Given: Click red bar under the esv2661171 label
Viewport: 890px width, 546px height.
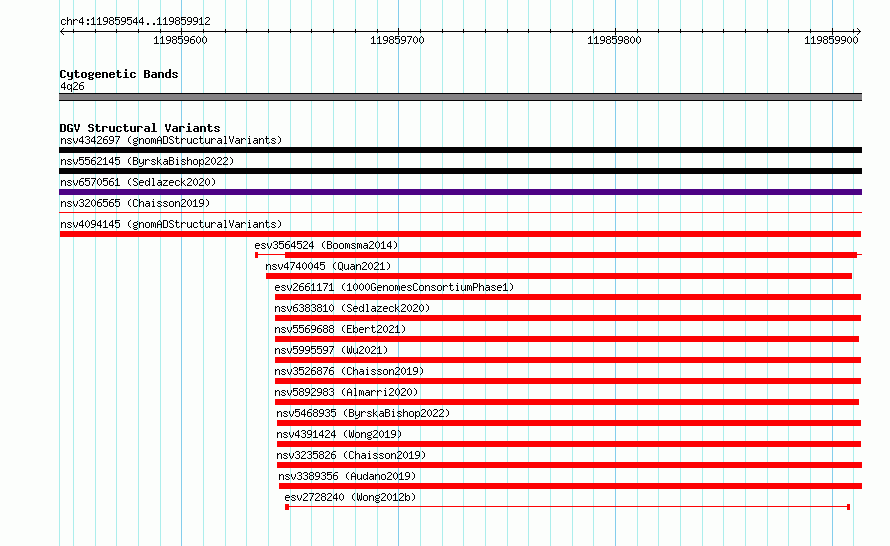Looking at the screenshot, I should pos(568,297).
